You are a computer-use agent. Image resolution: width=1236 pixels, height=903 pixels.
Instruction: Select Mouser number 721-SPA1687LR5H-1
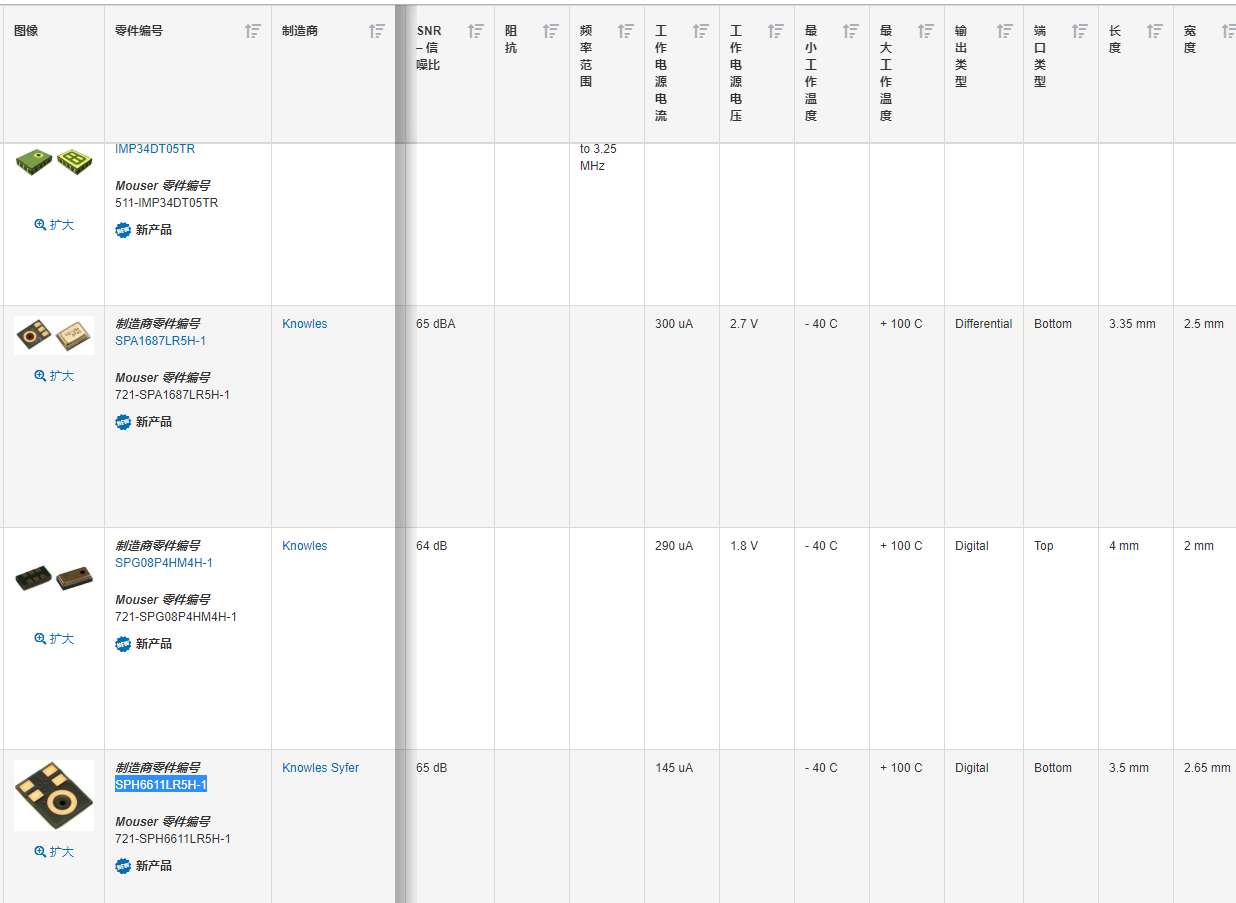coord(173,395)
